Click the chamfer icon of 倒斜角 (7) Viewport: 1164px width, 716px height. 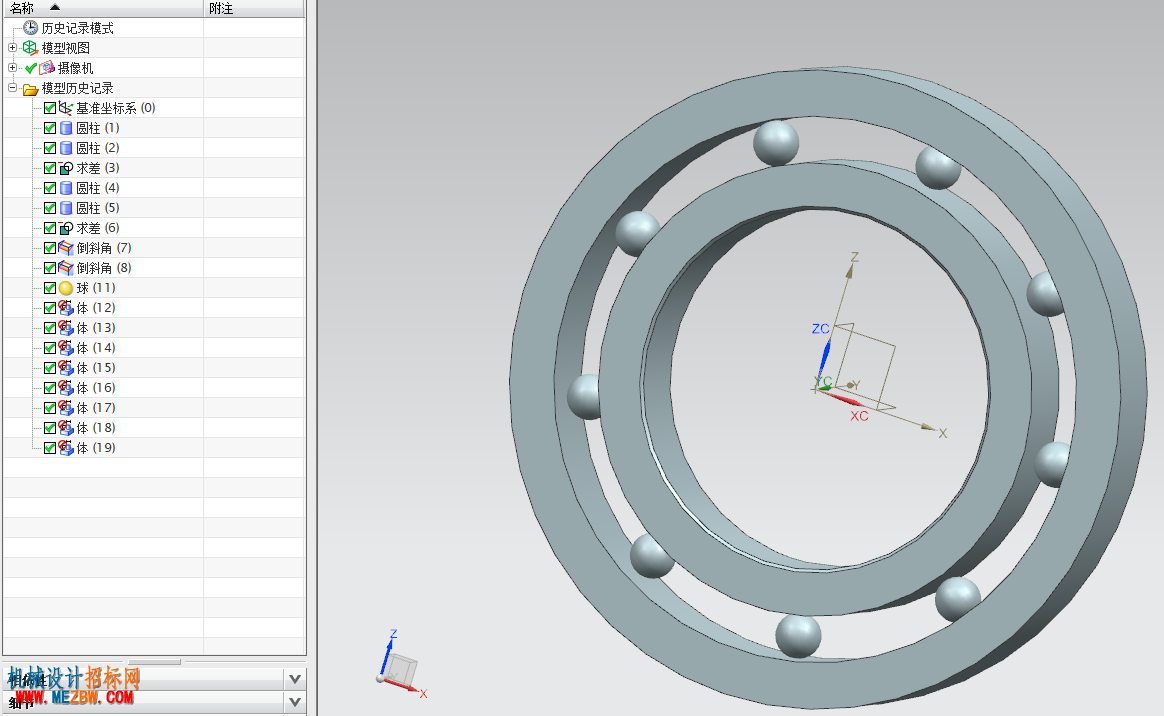66,248
